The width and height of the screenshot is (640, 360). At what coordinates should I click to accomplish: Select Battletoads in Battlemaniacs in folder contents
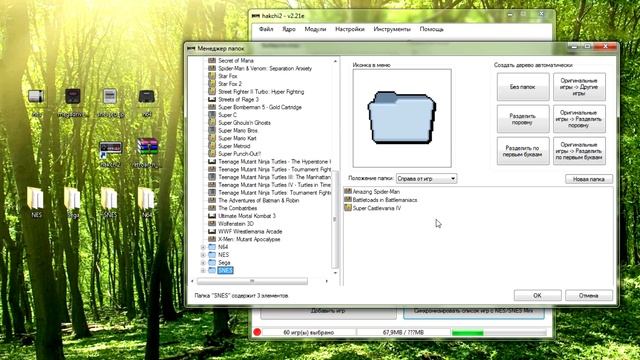point(385,200)
